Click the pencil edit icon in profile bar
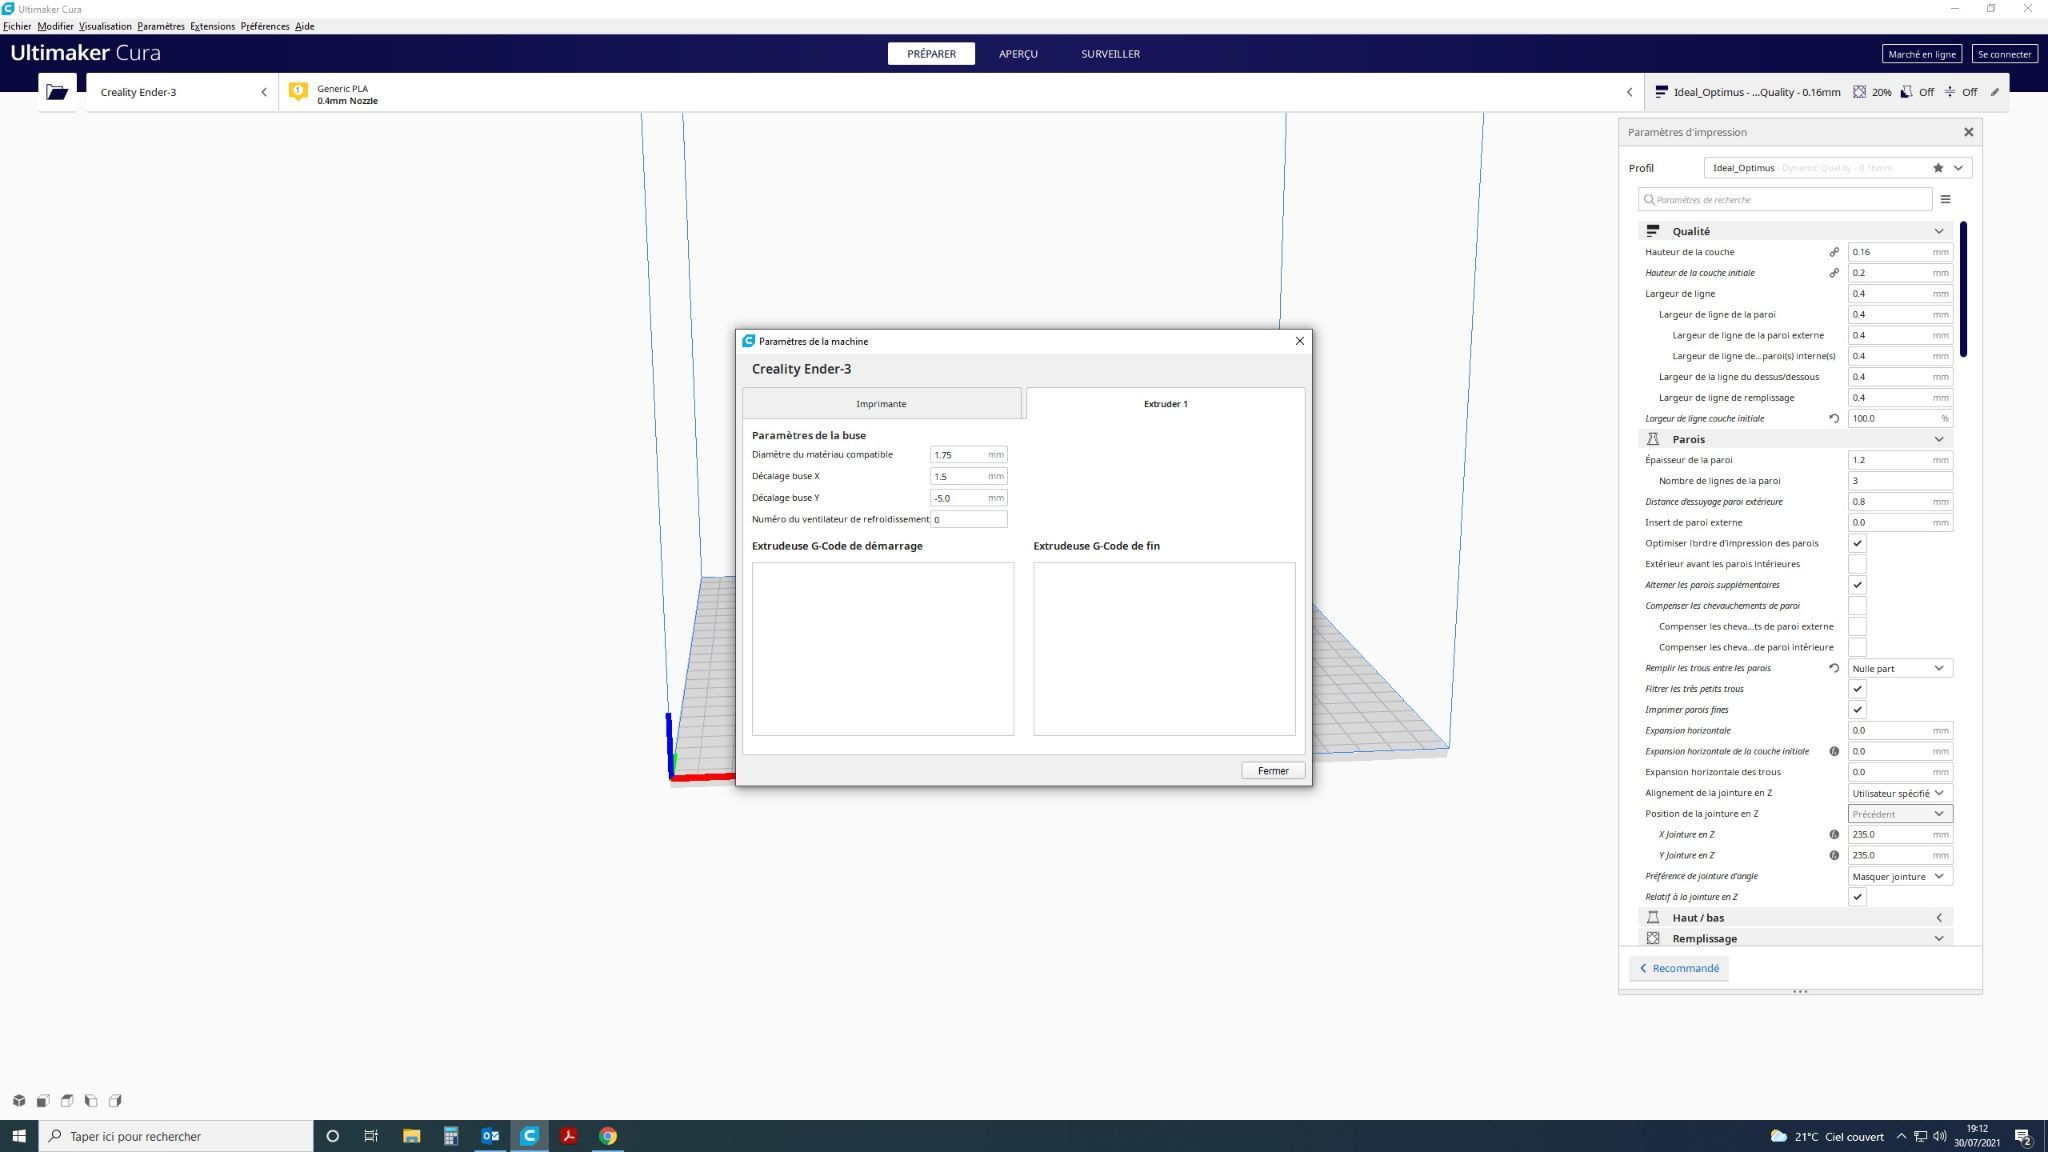 tap(1994, 92)
